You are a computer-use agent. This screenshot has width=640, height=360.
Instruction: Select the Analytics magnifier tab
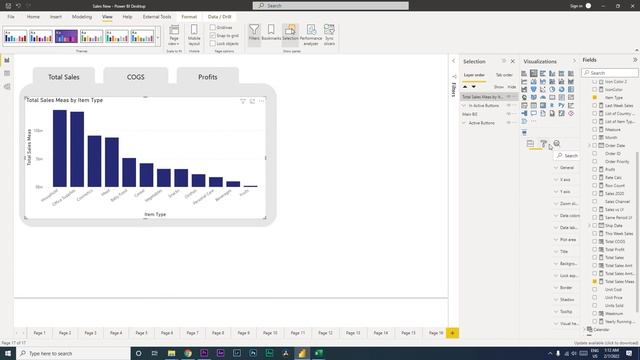(557, 143)
